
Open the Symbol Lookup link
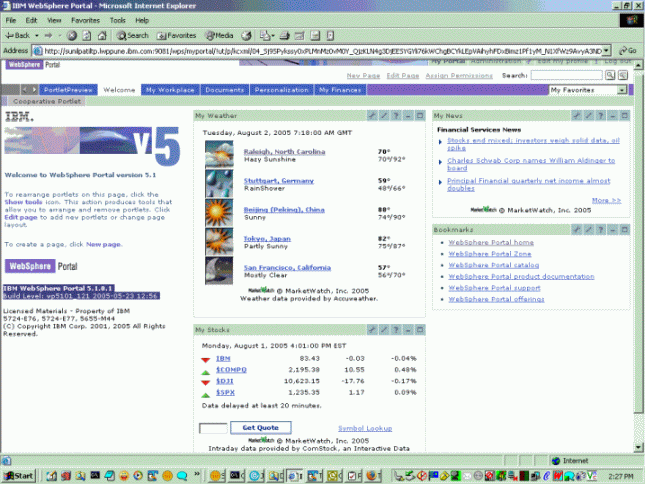point(365,428)
